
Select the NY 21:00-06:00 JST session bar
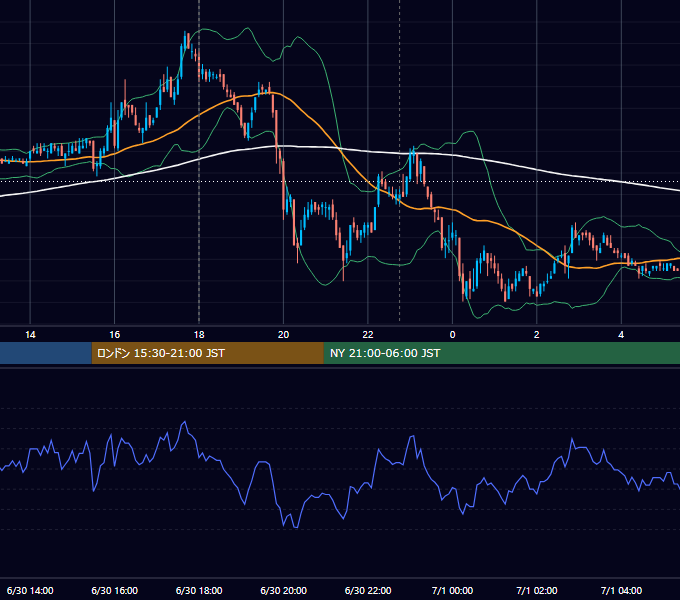click(x=502, y=353)
